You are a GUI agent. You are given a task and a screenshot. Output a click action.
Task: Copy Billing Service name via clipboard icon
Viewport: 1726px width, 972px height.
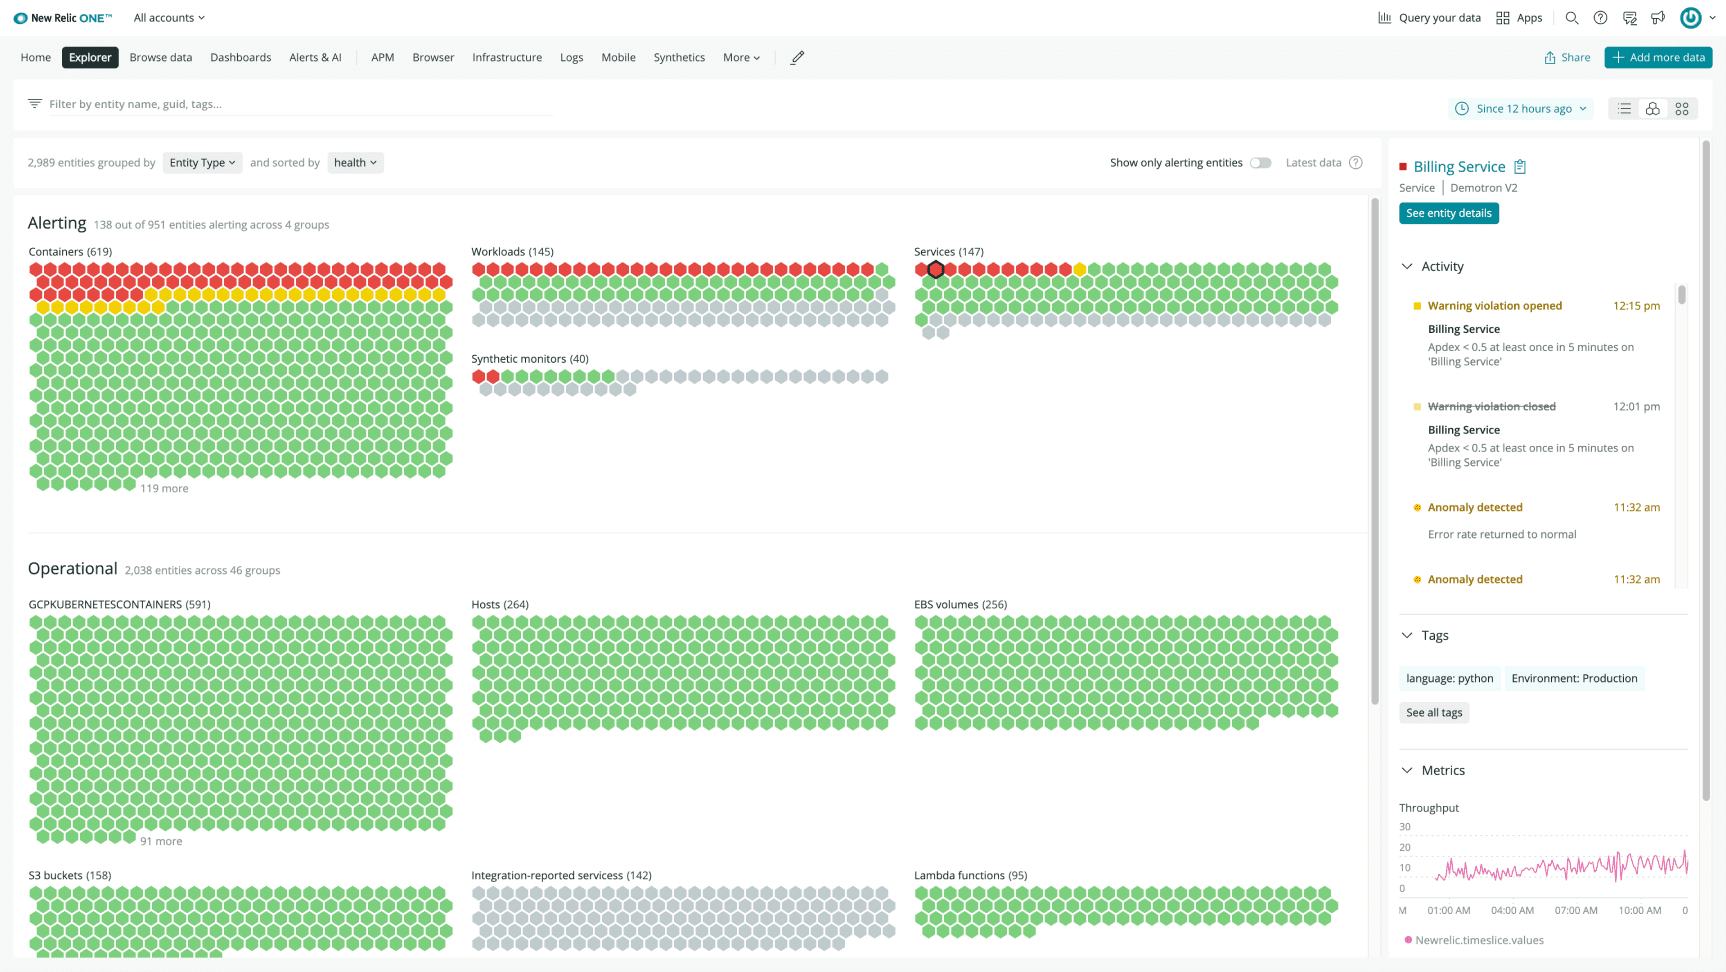click(1520, 166)
